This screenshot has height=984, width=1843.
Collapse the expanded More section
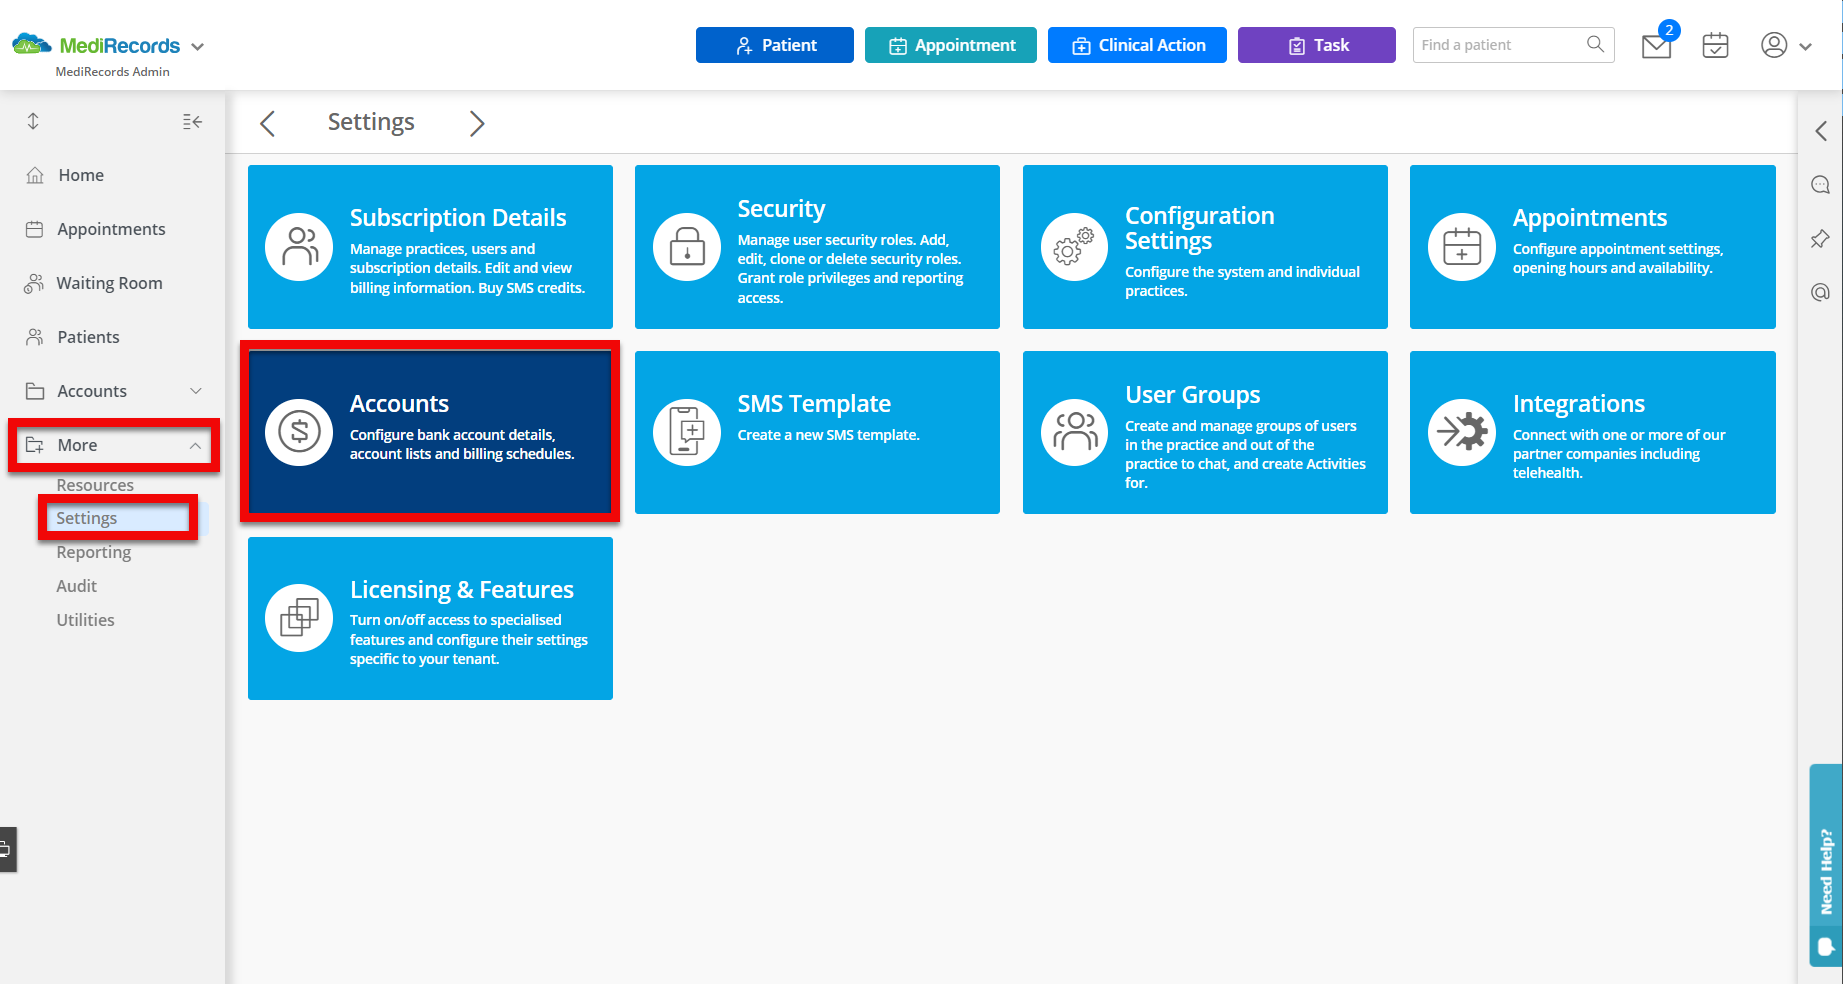pyautogui.click(x=196, y=445)
